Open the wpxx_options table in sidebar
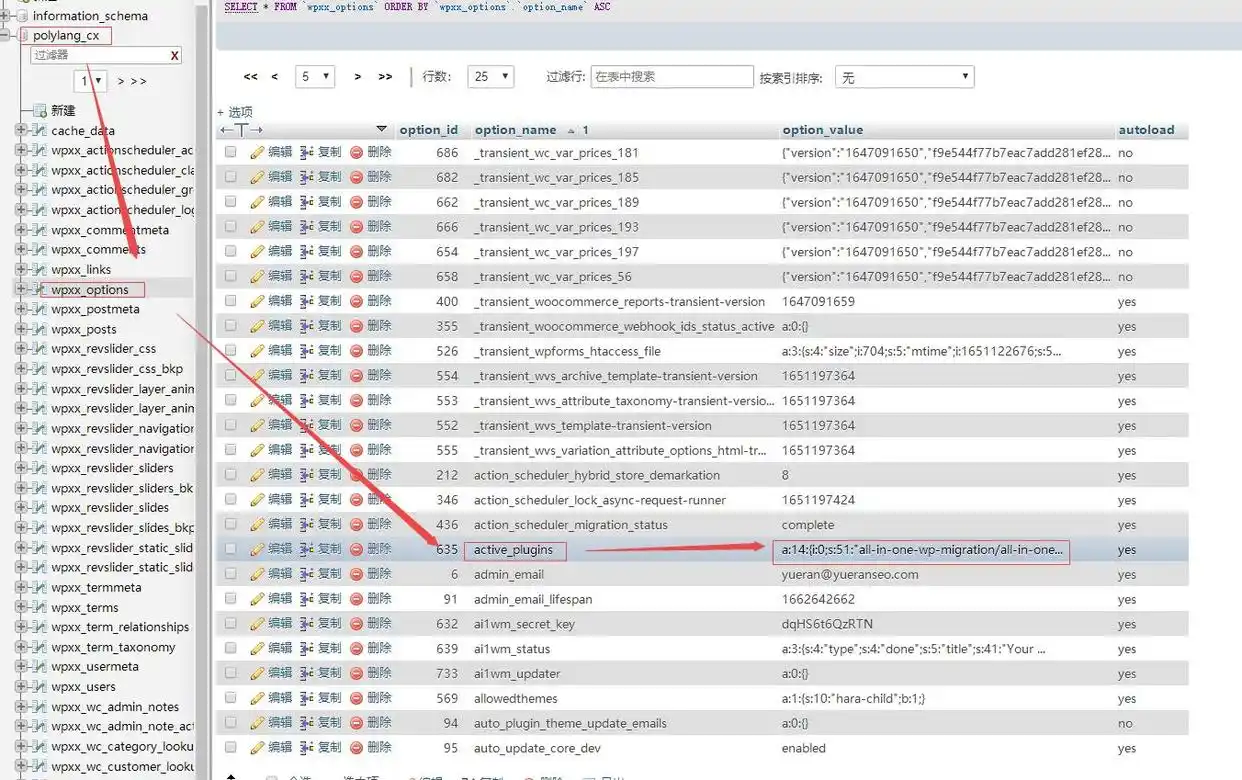Viewport: 1242px width, 780px height. tap(90, 290)
